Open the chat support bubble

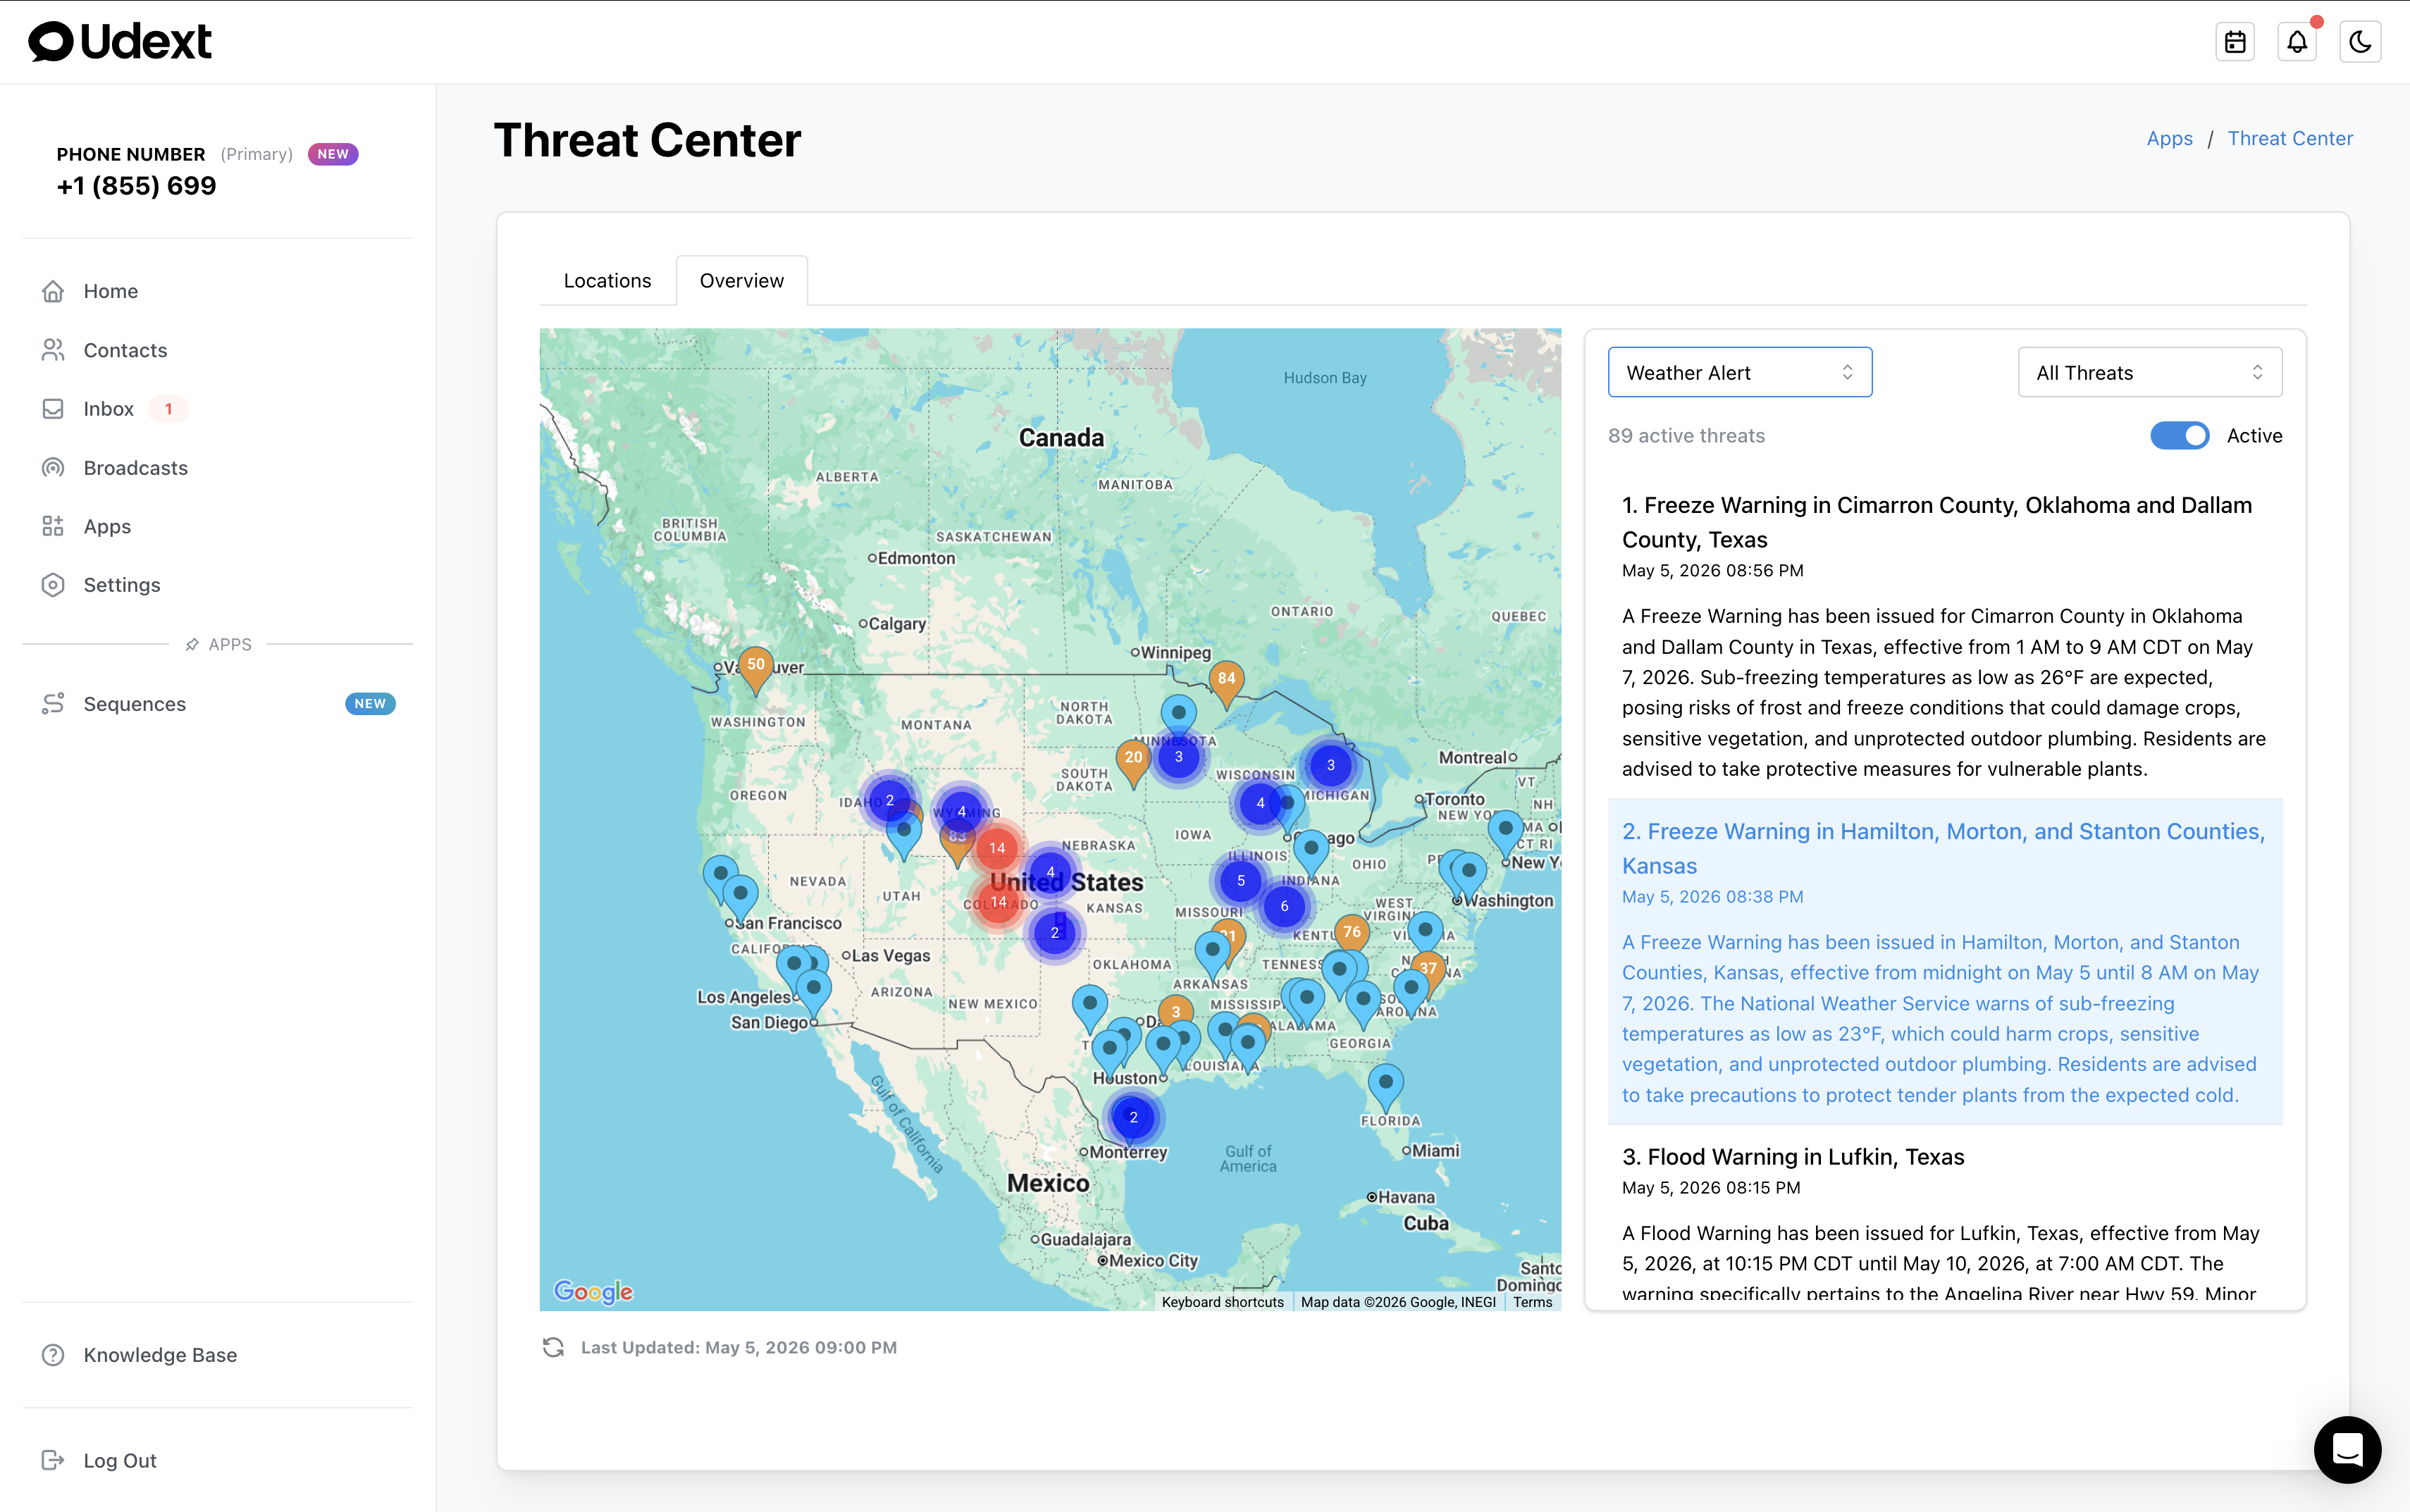tap(2347, 1449)
